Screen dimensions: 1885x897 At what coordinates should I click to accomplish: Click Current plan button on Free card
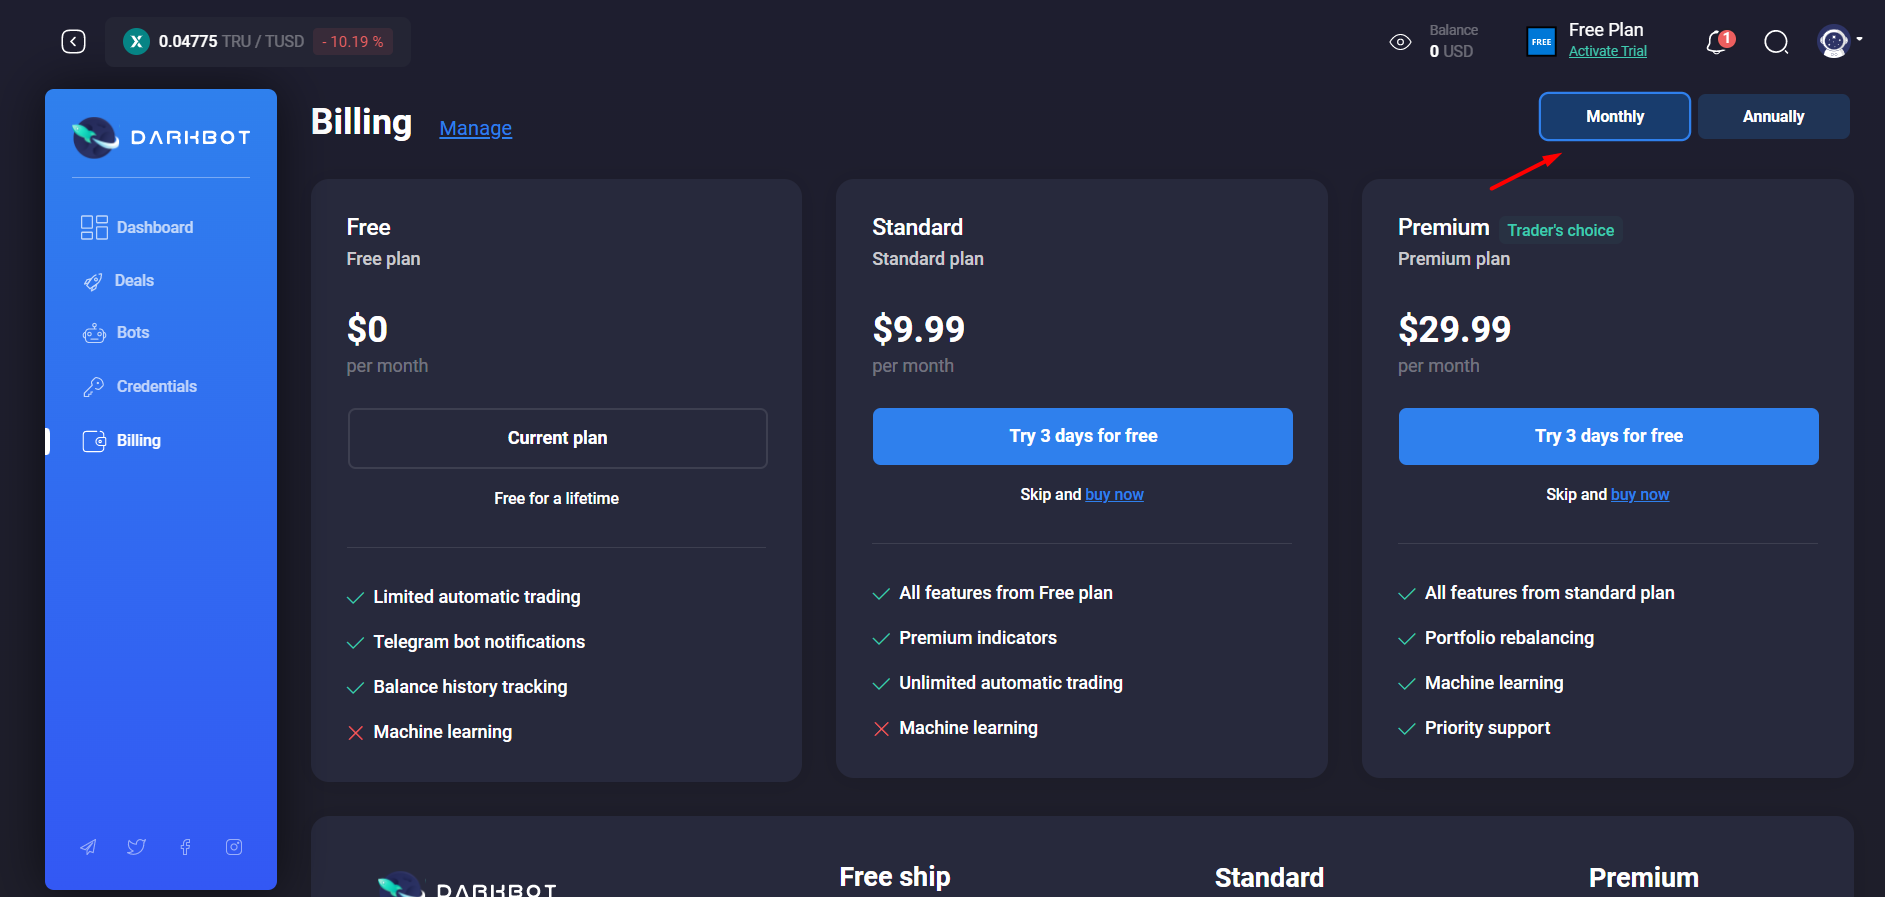click(558, 438)
